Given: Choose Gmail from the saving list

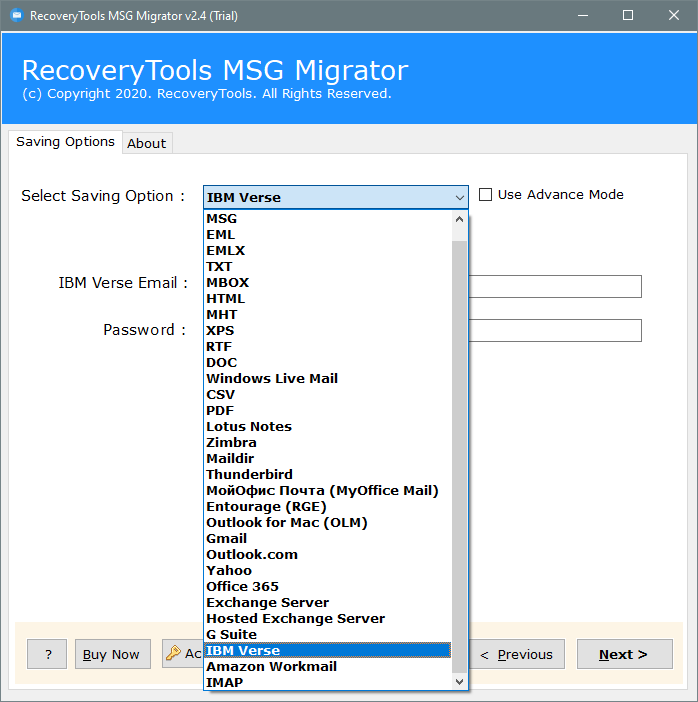Looking at the screenshot, I should [328, 539].
